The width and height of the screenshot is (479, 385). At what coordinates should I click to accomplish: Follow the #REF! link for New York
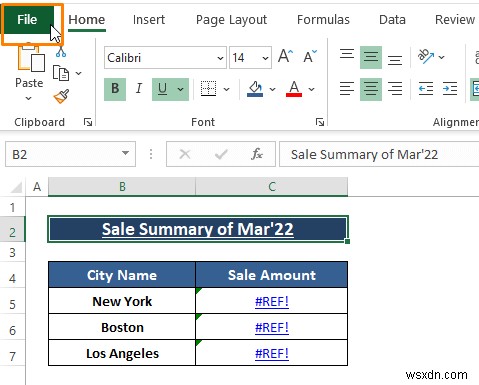click(x=272, y=302)
